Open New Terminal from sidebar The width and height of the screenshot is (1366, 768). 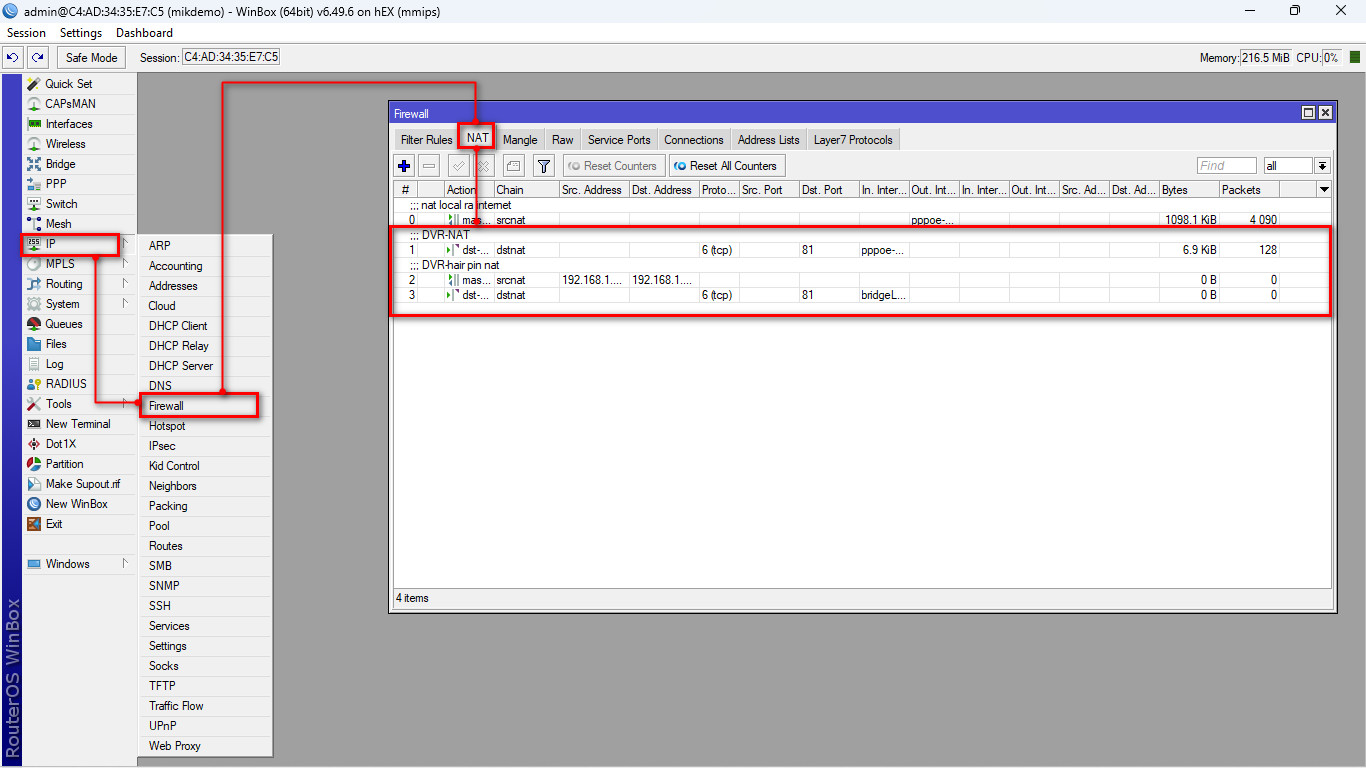tap(77, 424)
